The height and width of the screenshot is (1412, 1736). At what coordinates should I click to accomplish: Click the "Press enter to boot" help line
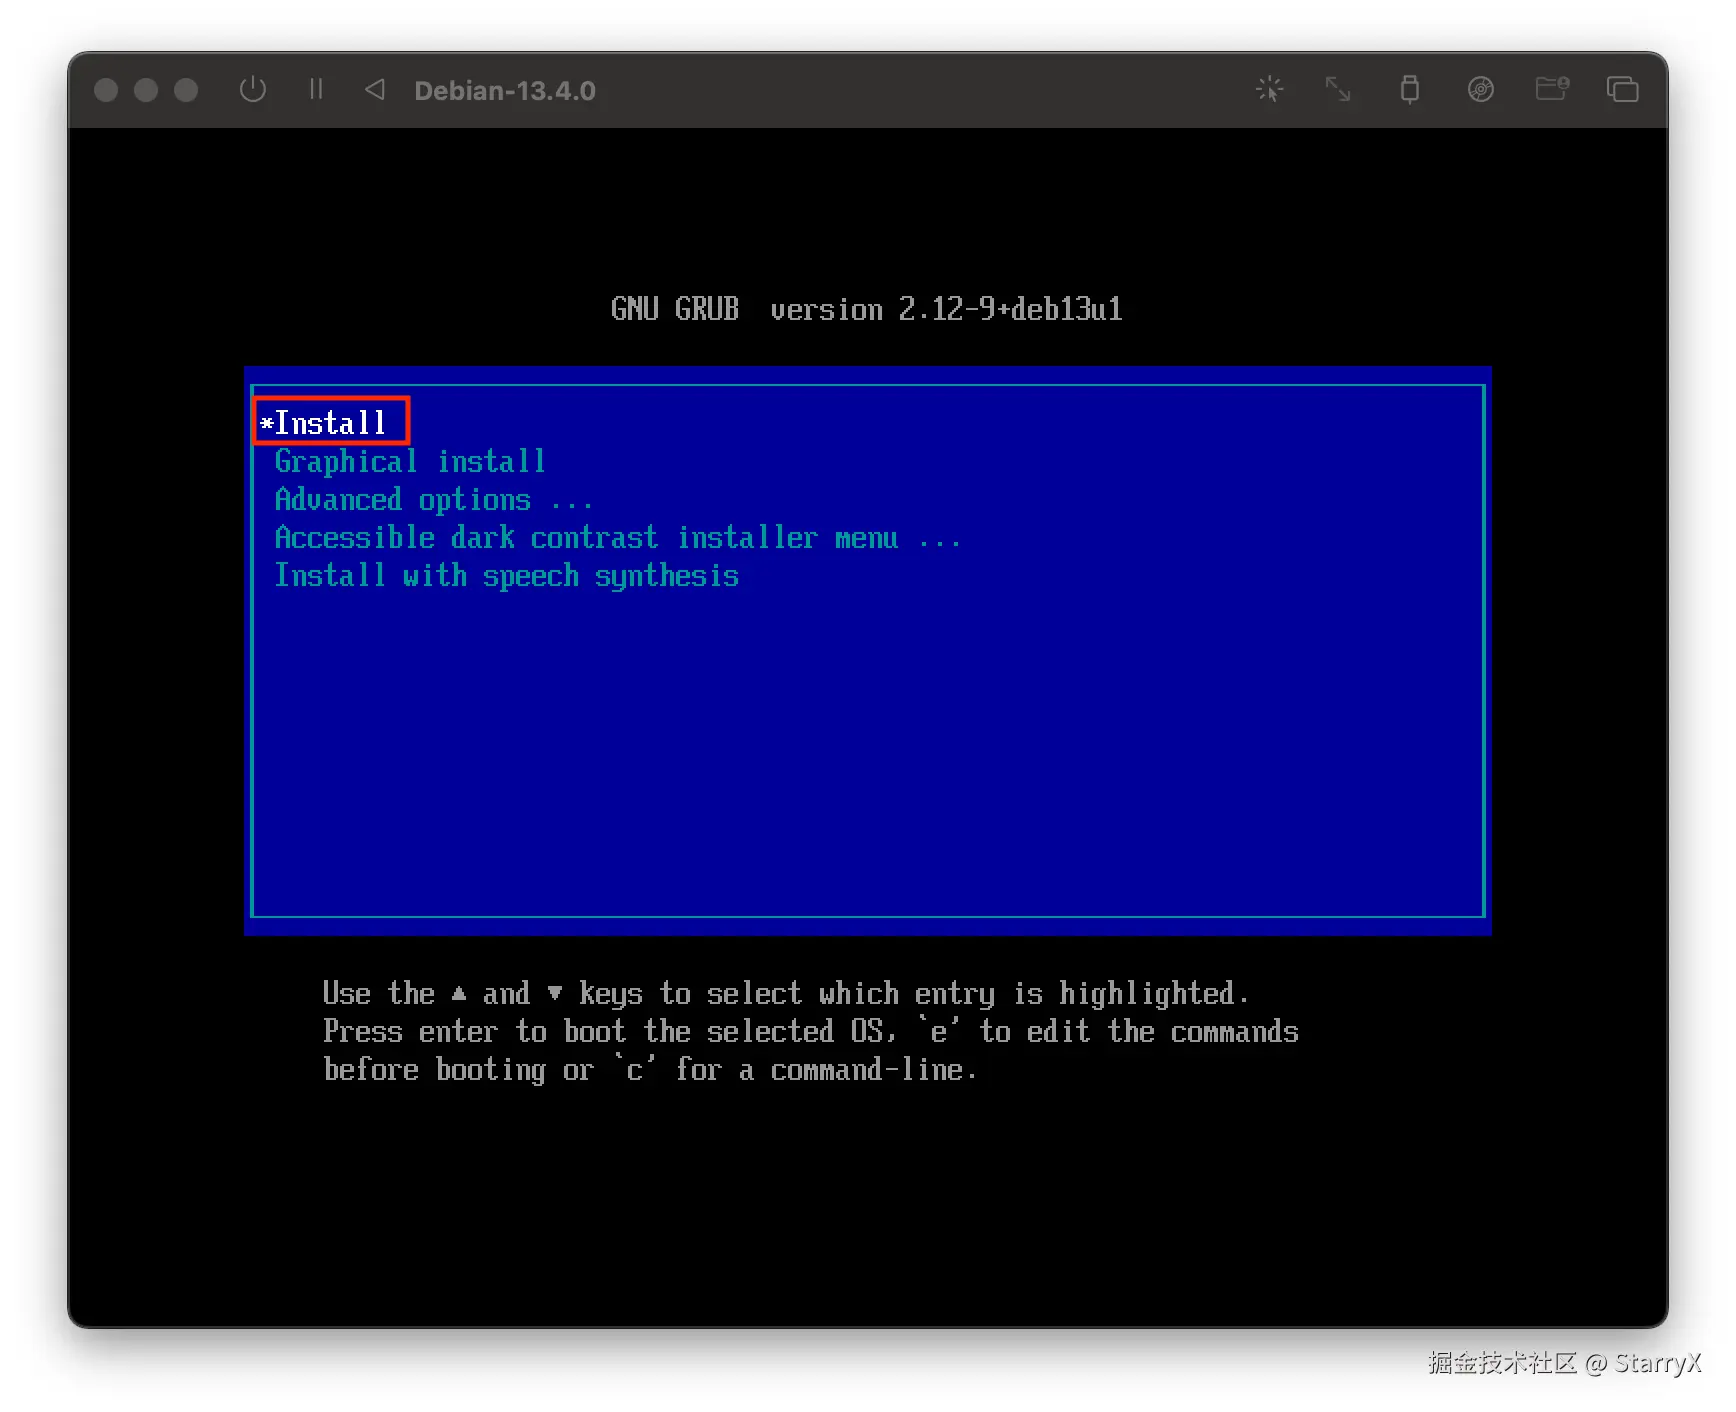tap(811, 1031)
